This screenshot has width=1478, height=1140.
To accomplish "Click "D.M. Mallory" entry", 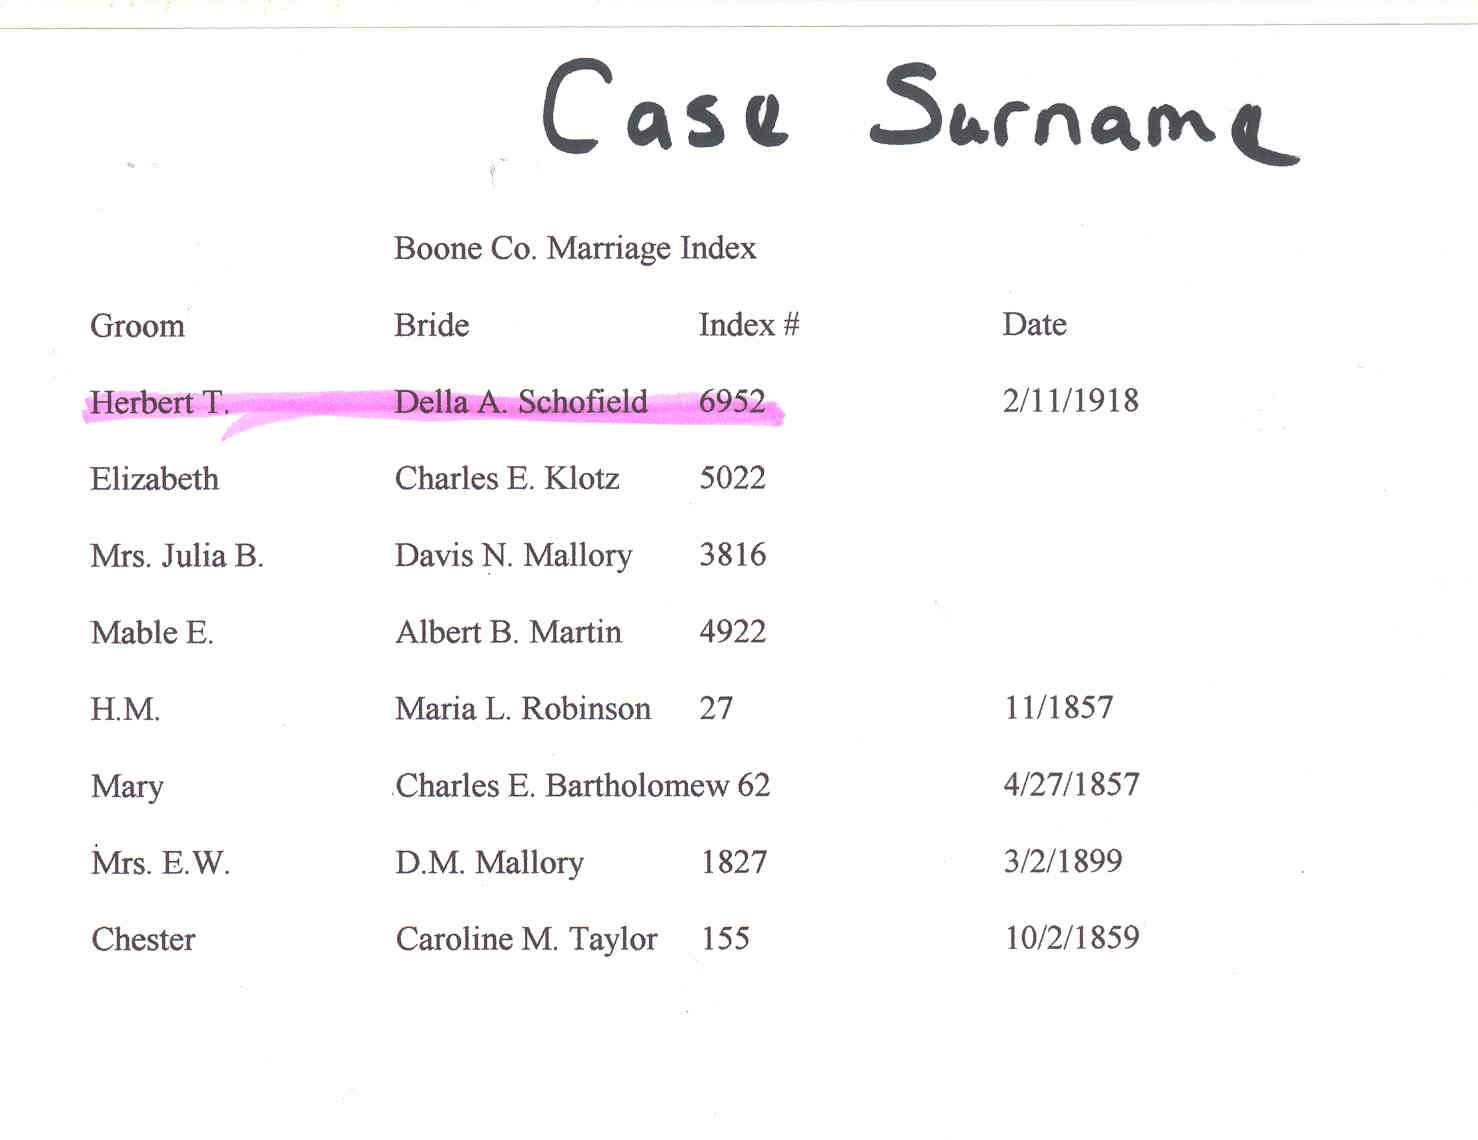I will click(489, 862).
